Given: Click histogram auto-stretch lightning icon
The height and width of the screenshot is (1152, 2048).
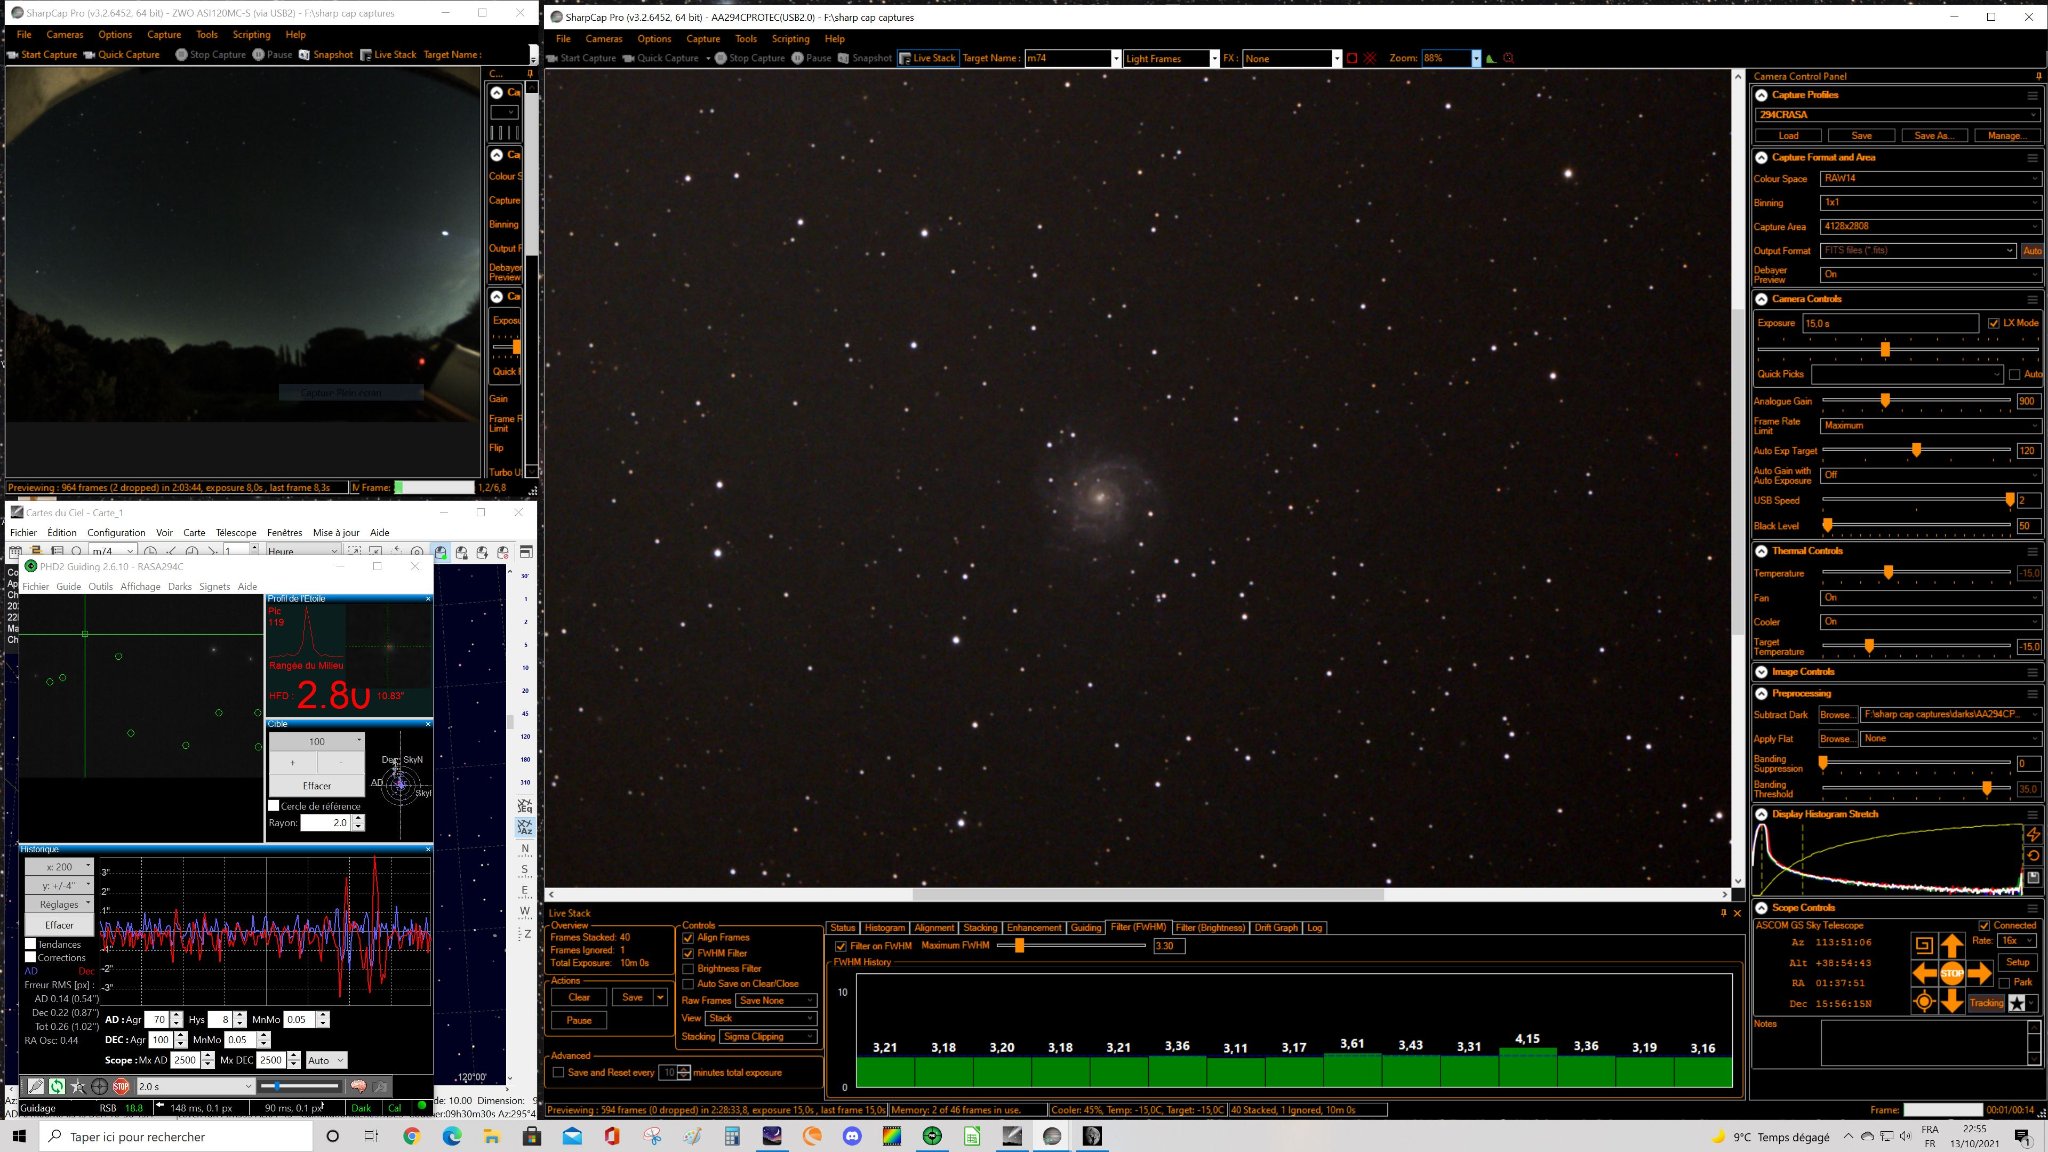Looking at the screenshot, I should (x=2033, y=834).
